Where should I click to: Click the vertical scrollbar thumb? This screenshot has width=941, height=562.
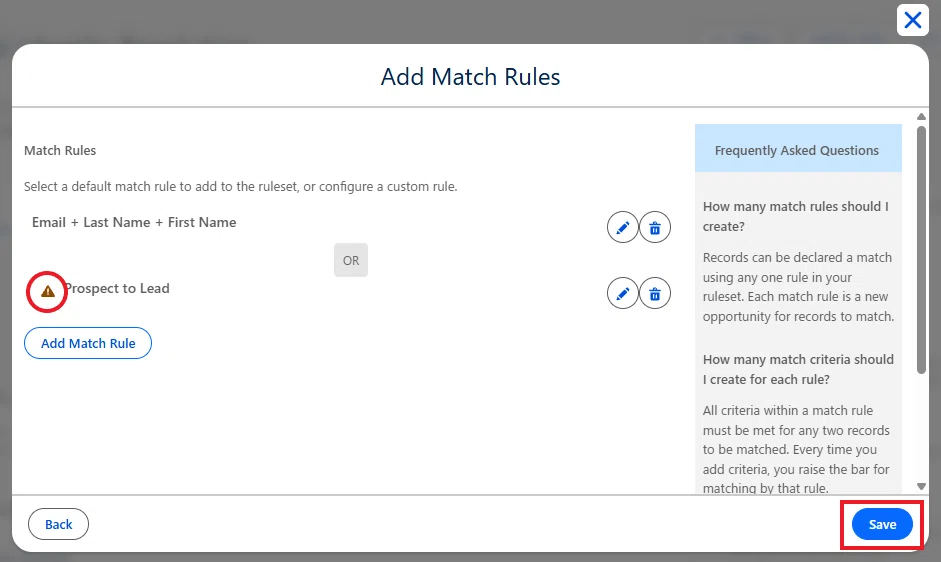click(921, 249)
